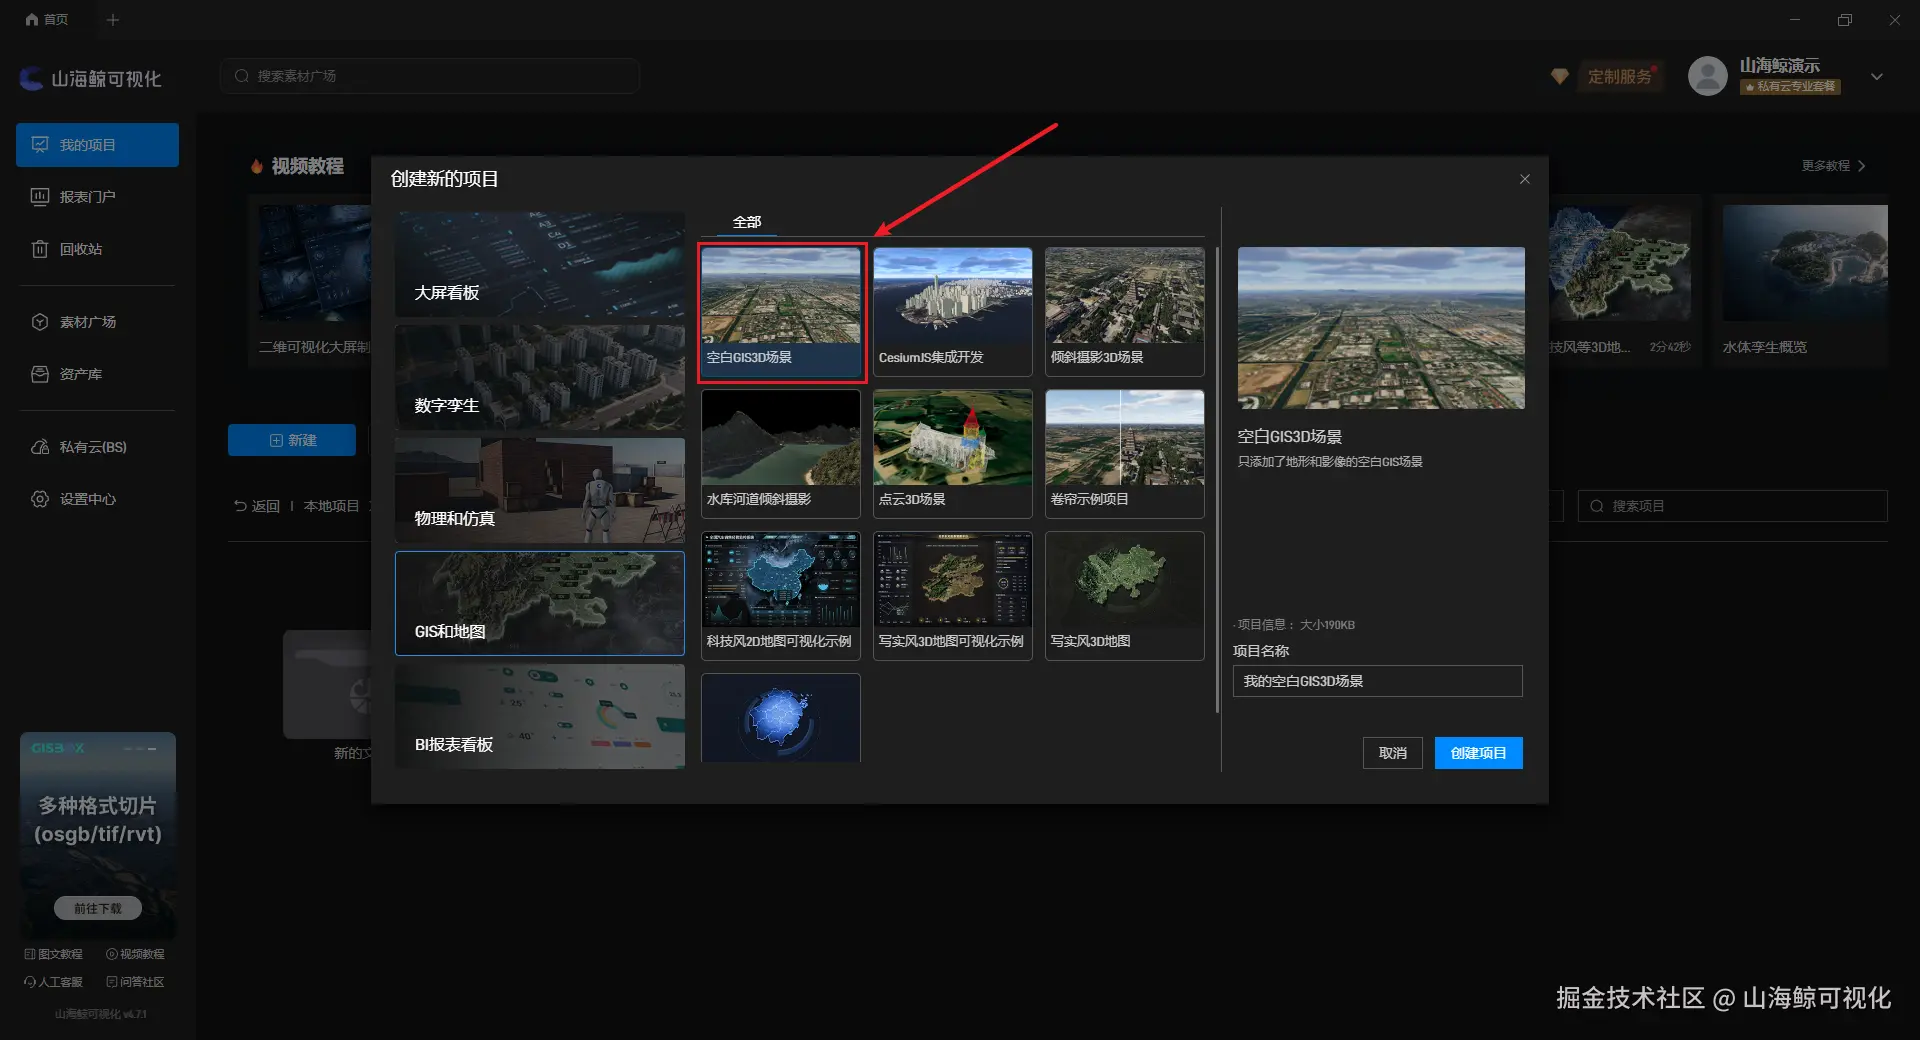Click the 首页 home tab icon

tap(32, 19)
